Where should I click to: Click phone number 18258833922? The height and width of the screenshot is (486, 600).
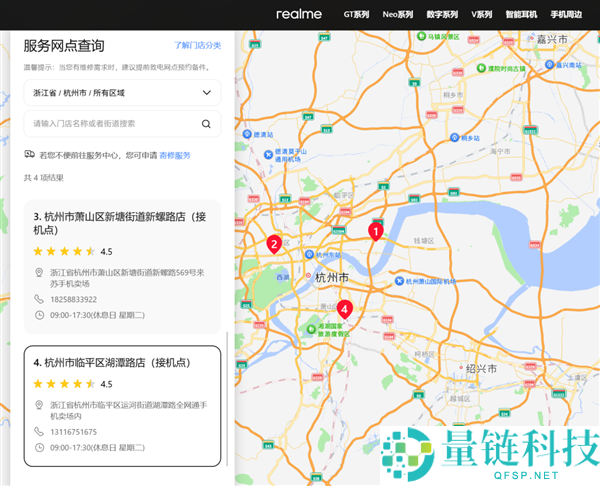pos(73,299)
